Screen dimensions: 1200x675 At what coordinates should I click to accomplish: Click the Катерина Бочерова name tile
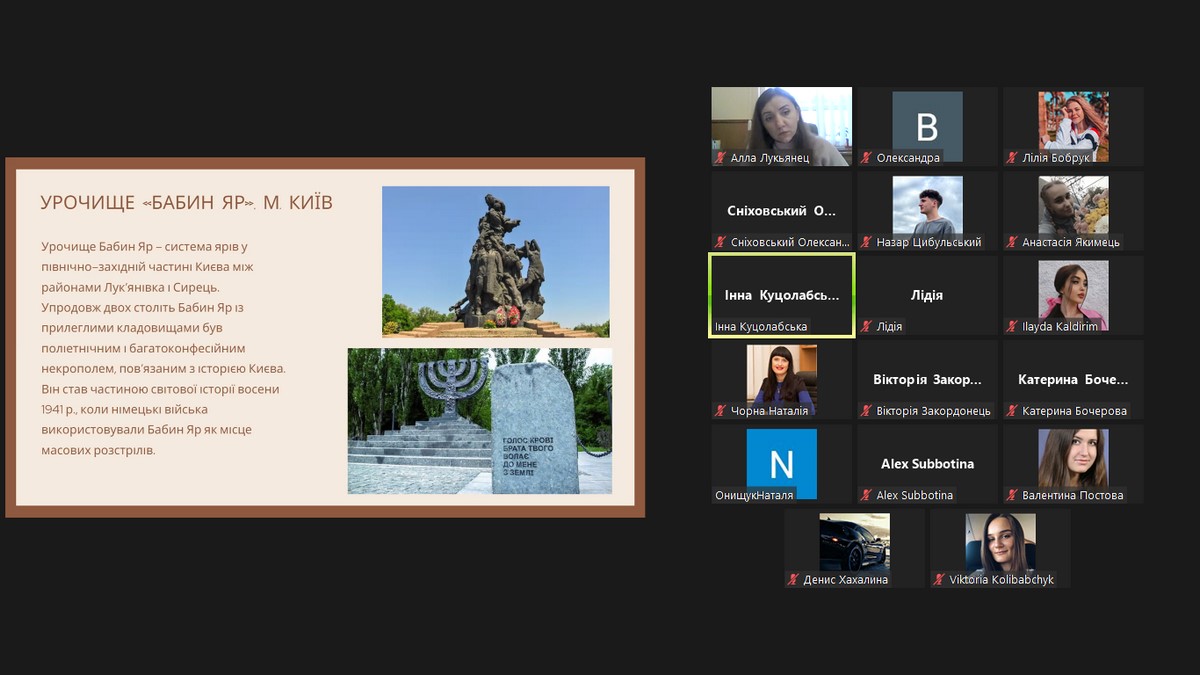click(x=1073, y=380)
